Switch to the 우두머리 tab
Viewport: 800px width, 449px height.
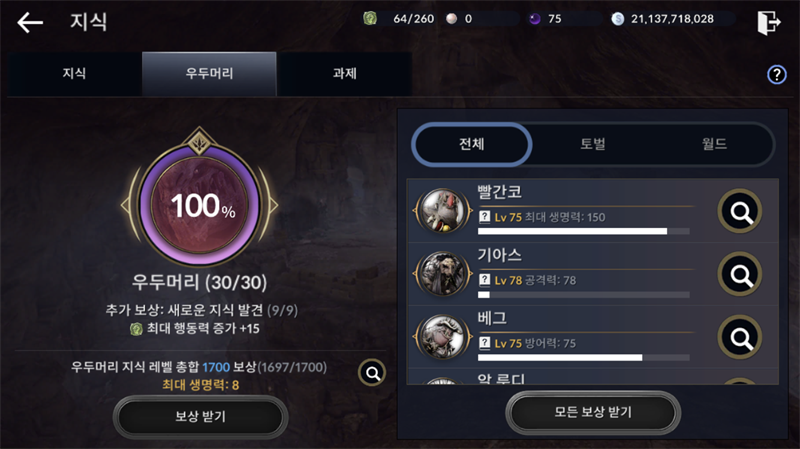coord(209,73)
